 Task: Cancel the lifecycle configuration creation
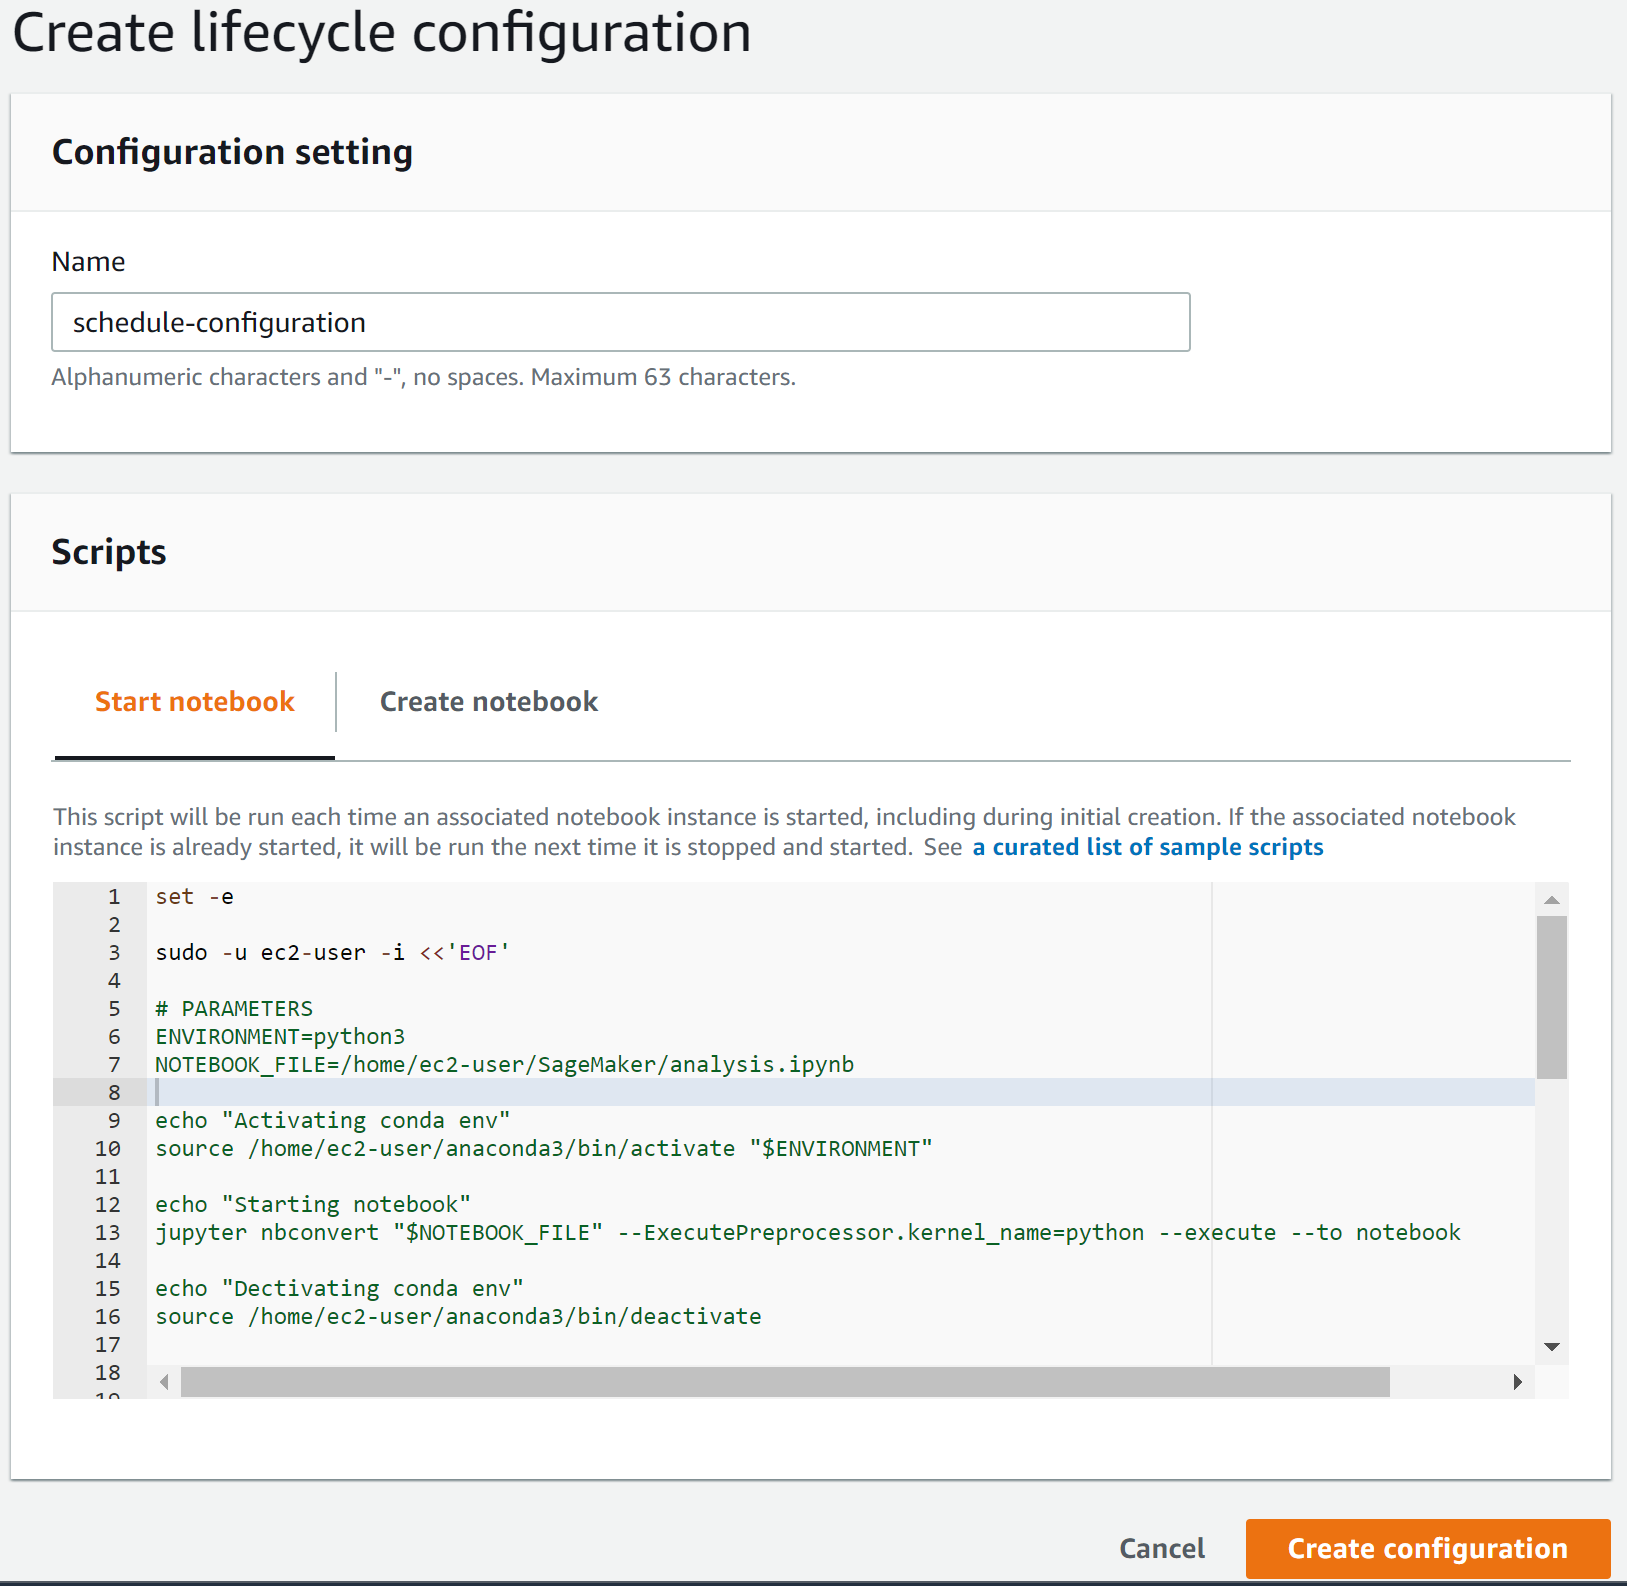click(1161, 1548)
